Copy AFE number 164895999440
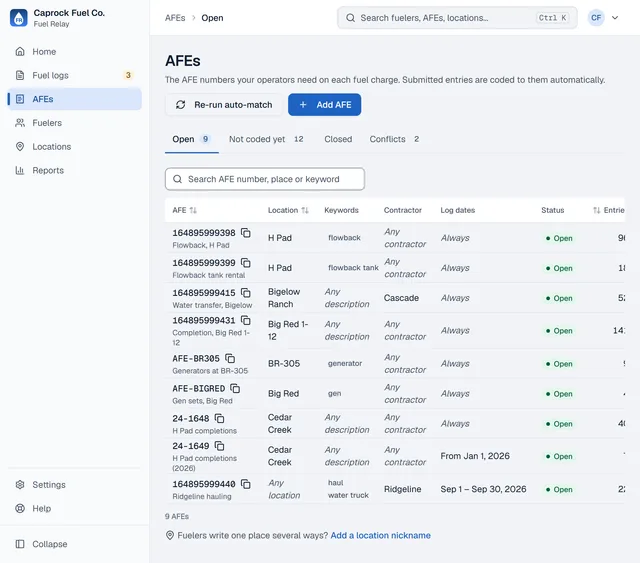Viewport: 640px width, 563px height. (x=246, y=484)
